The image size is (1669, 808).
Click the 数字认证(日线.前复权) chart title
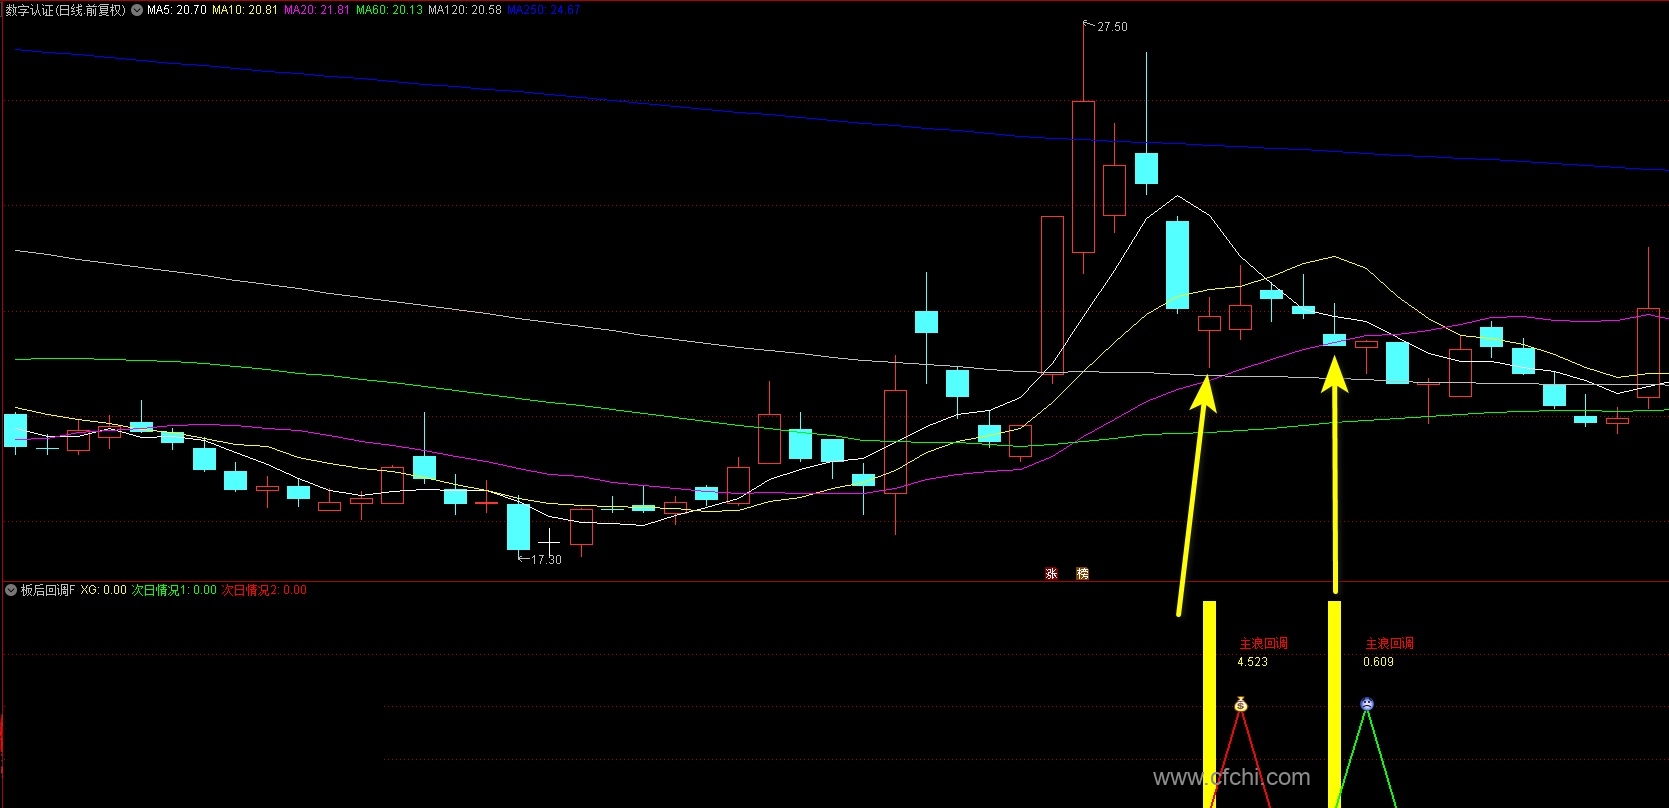(x=66, y=10)
